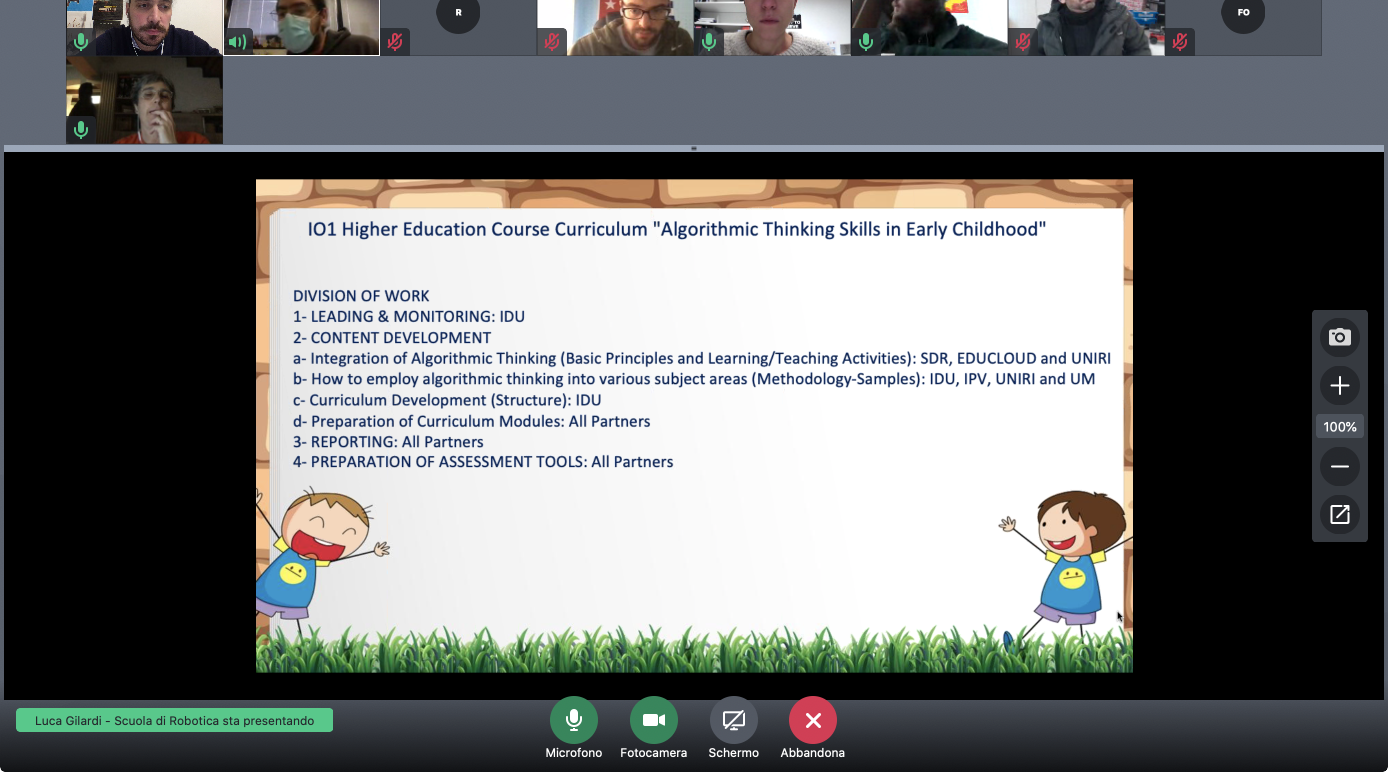Zoom in on the presentation with the plus icon
1388x772 pixels.
point(1339,385)
